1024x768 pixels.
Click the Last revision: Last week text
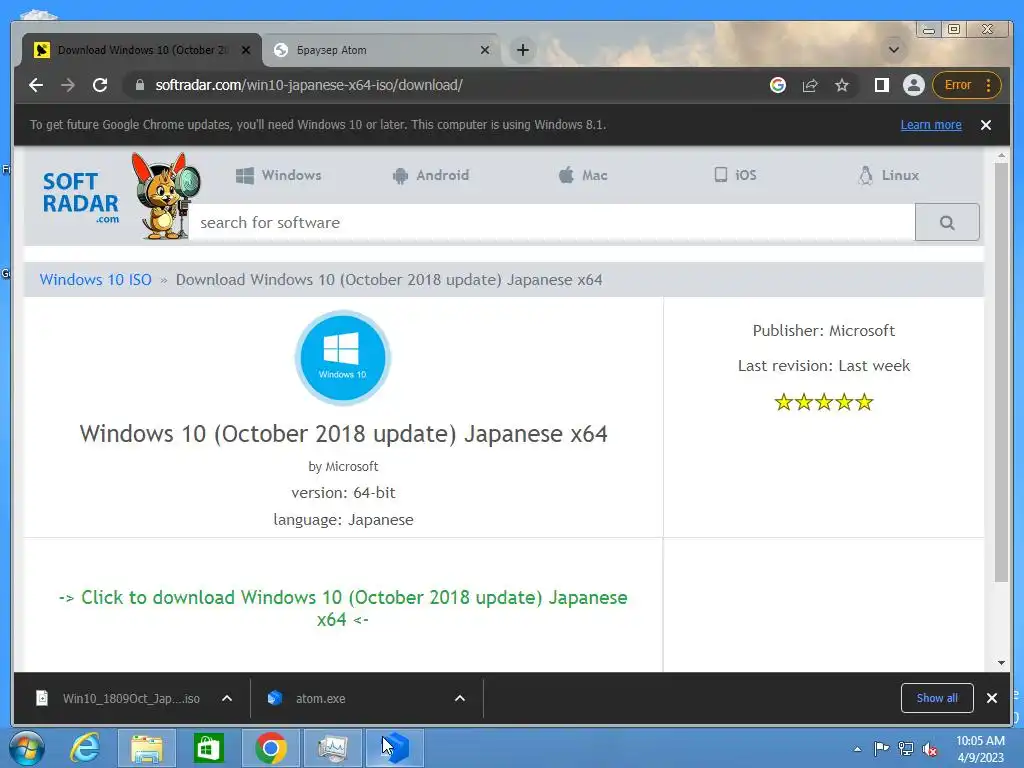(x=824, y=366)
